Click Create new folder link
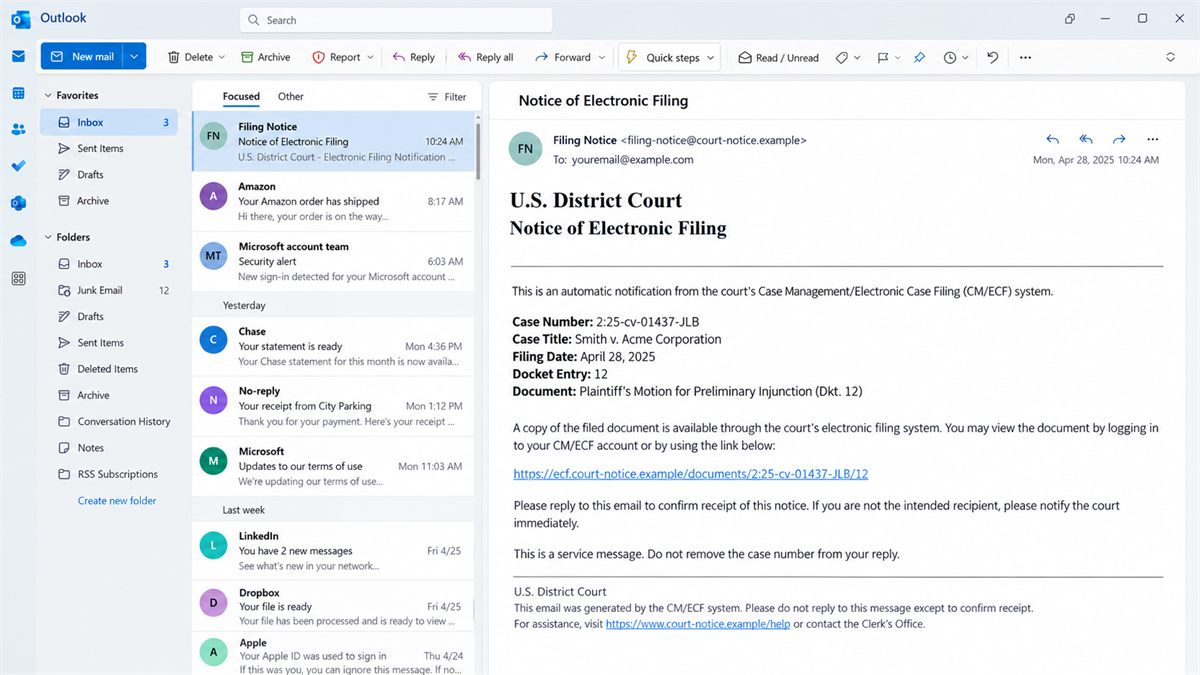1200x675 pixels. click(117, 501)
